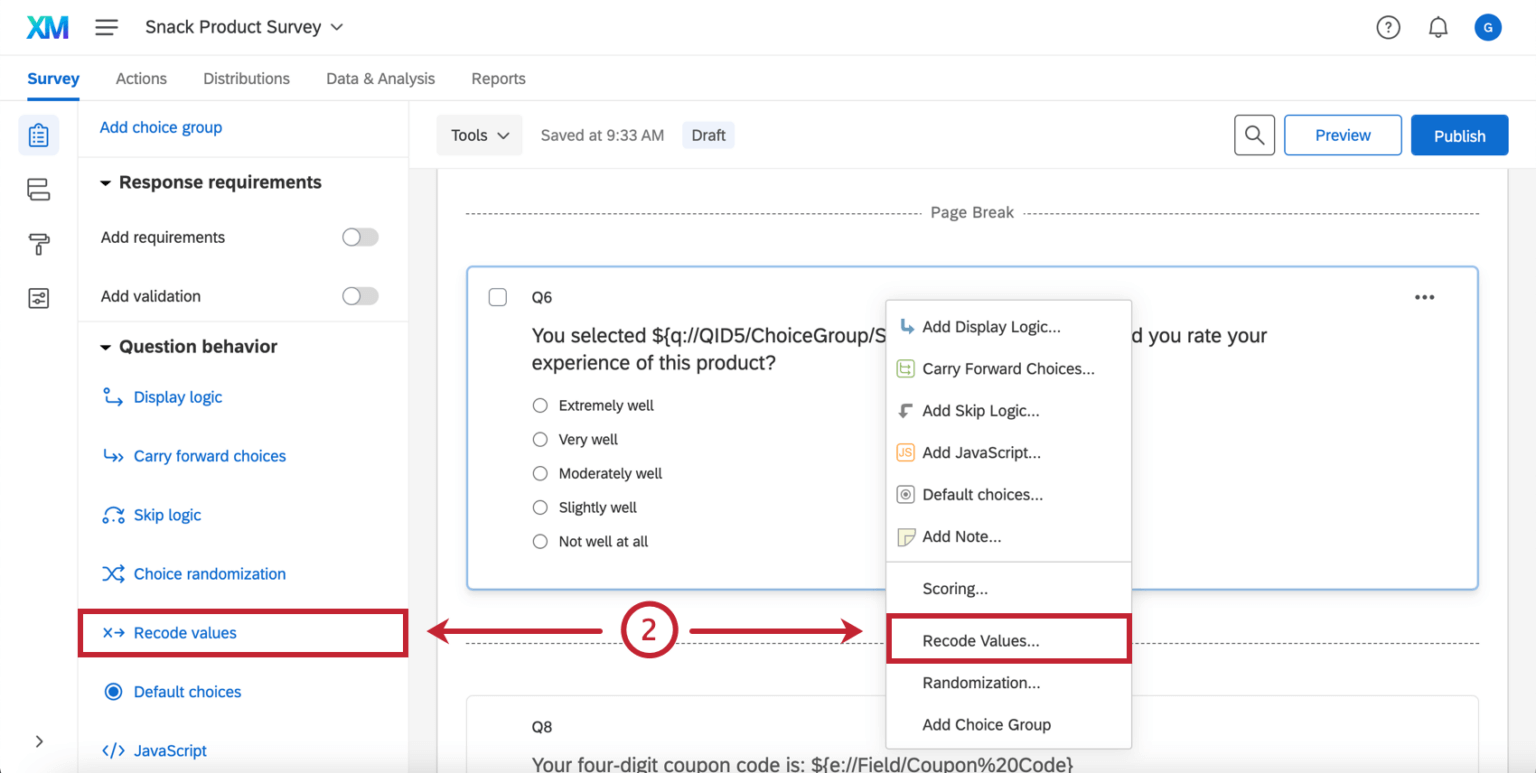Screen dimensions: 1536x773
Task: Click the Page Break label
Action: pos(972,213)
